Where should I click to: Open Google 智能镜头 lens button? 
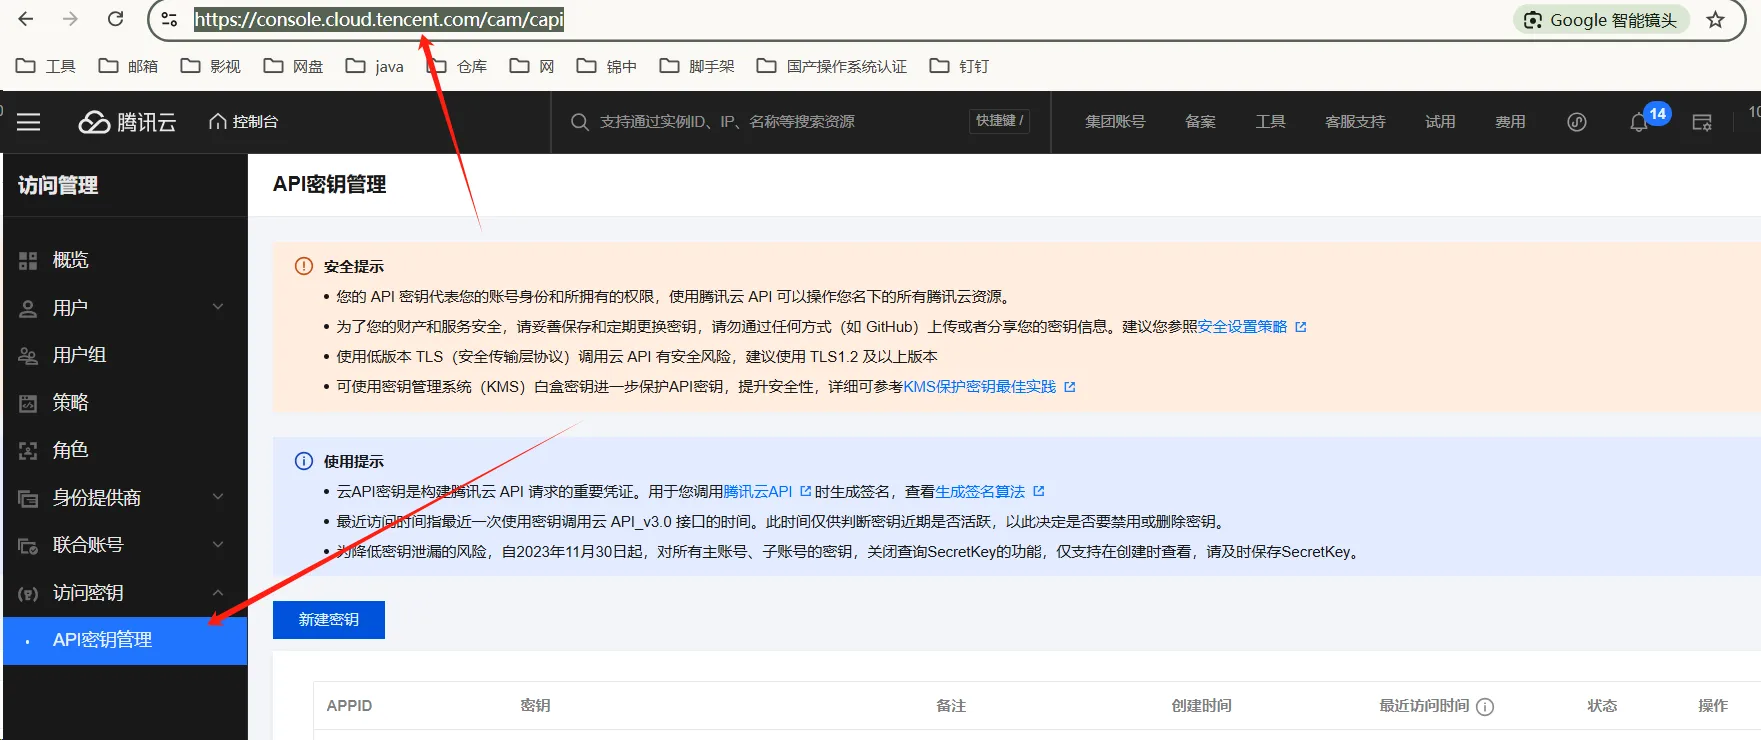point(1600,20)
